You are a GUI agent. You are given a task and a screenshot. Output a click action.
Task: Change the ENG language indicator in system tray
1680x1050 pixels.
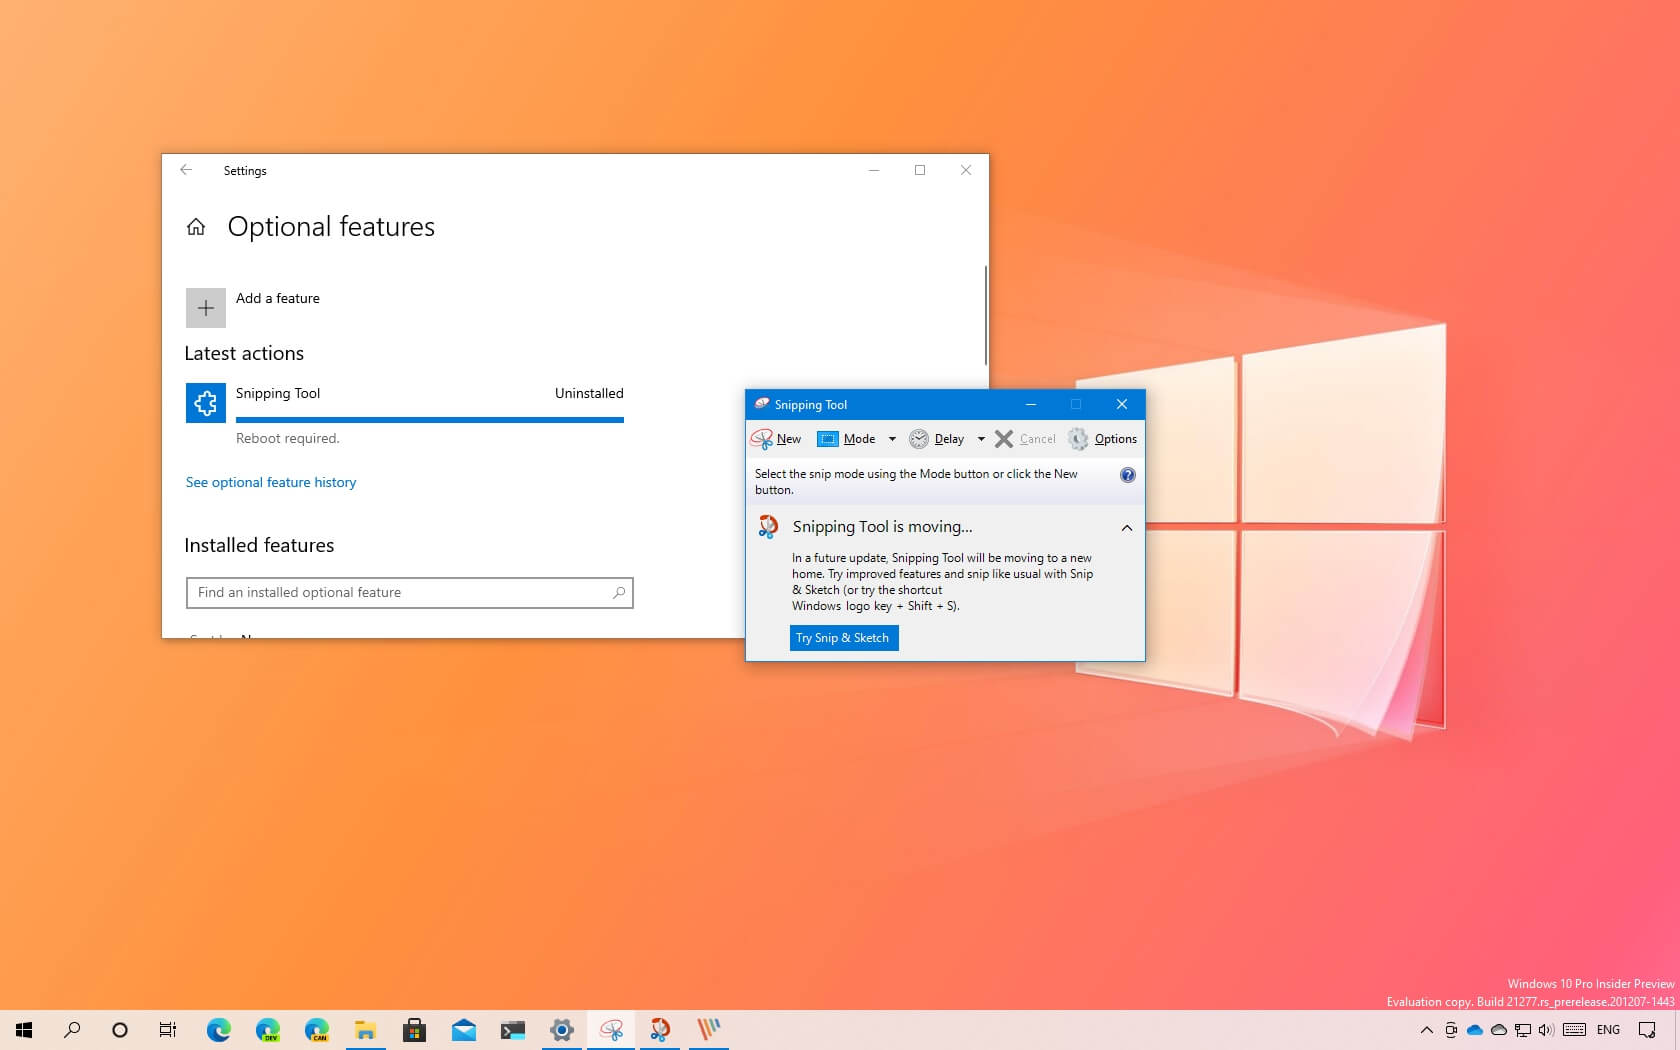pos(1608,1029)
